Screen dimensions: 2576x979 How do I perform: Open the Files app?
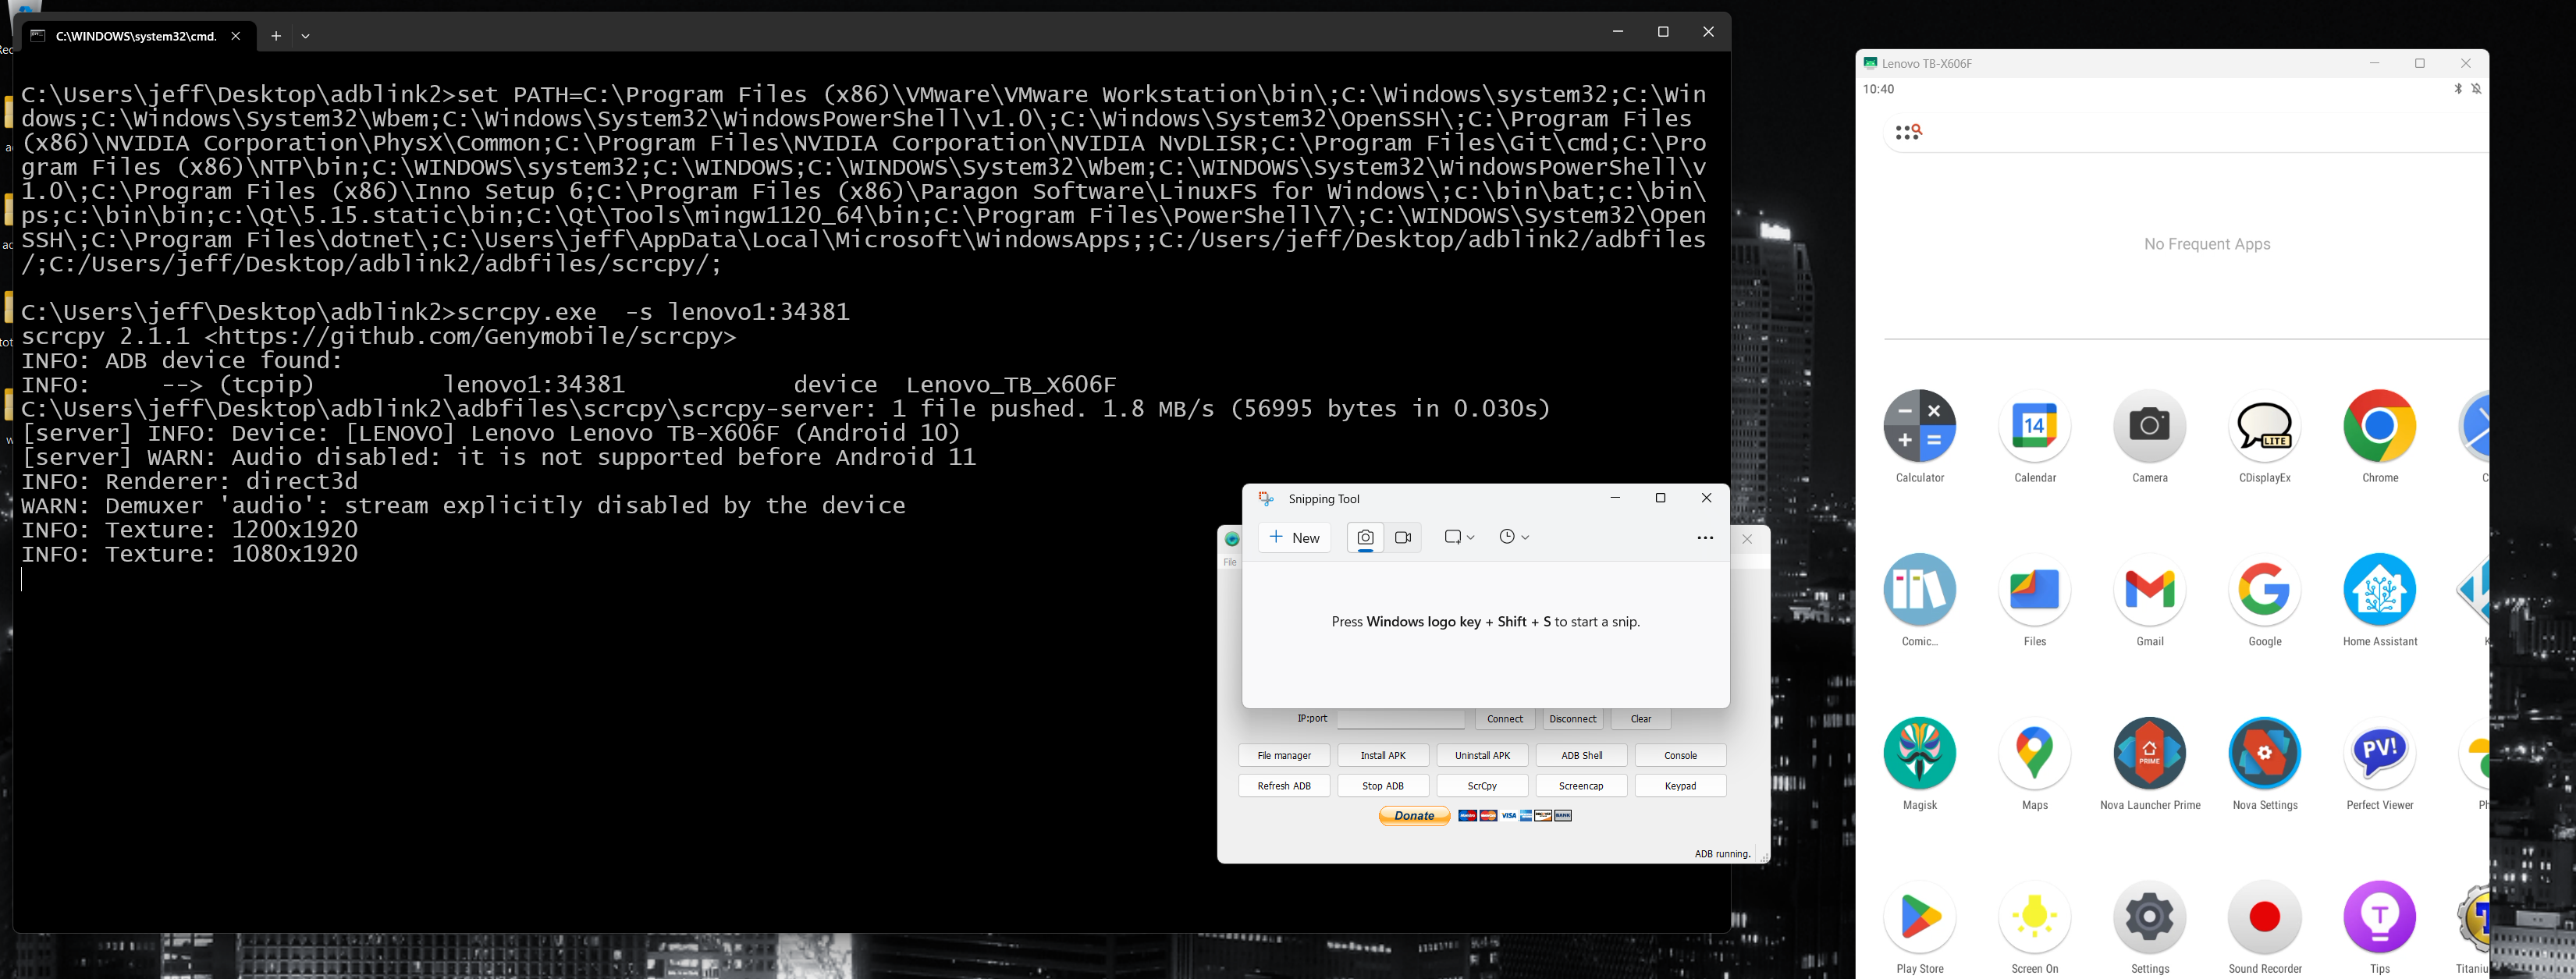(x=2034, y=590)
